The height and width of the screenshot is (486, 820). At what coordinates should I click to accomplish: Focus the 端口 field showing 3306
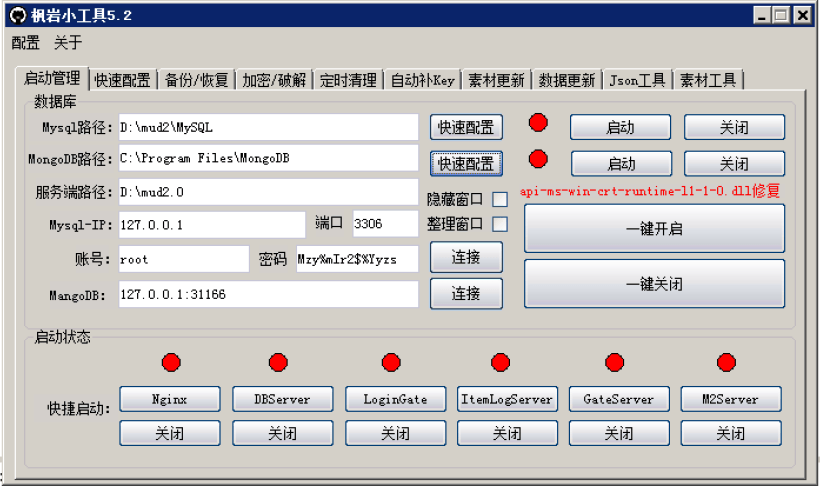click(386, 224)
